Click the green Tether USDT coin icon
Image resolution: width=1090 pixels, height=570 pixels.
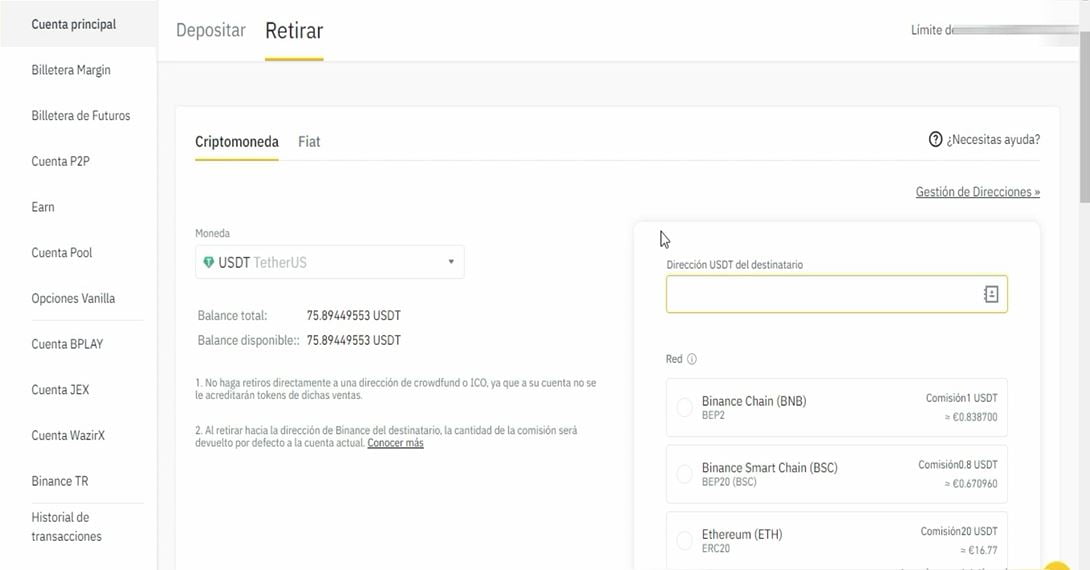point(208,263)
